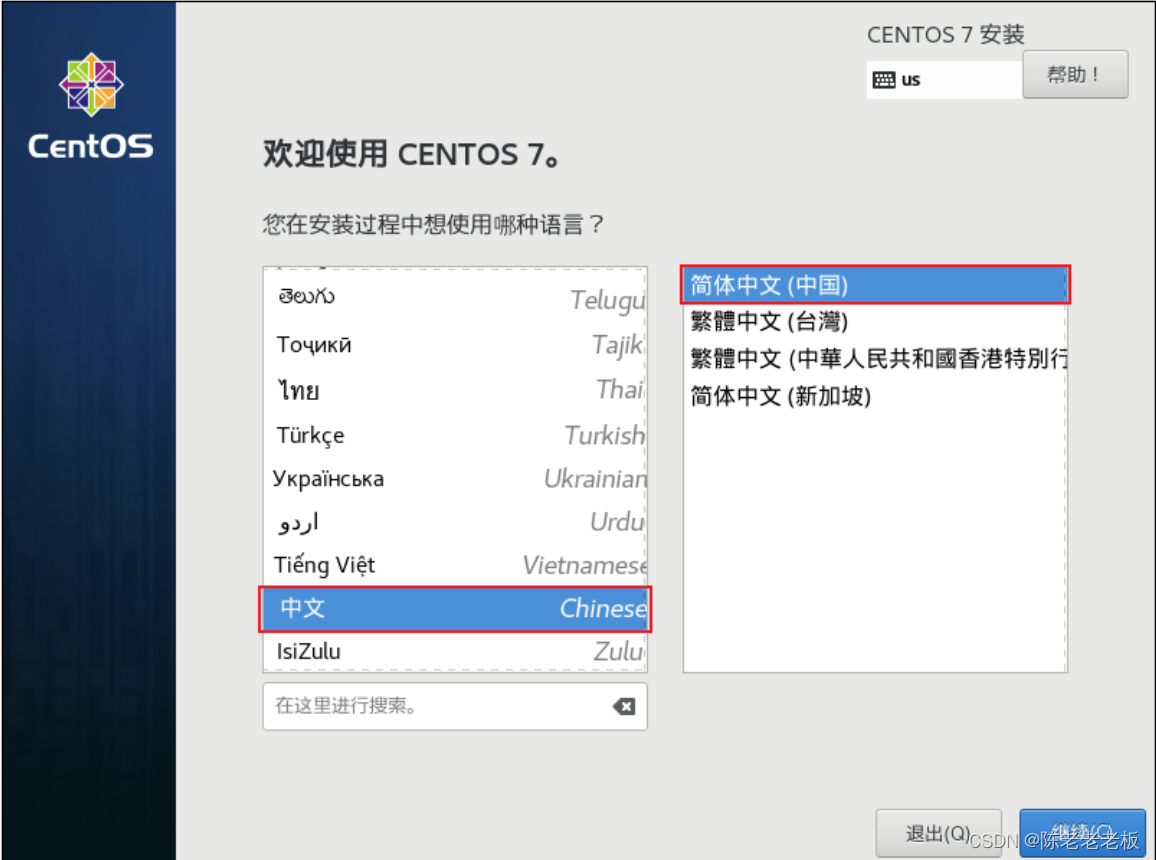Click the keyboard layout icon next to us
The height and width of the screenshot is (860, 1156).
coord(883,80)
